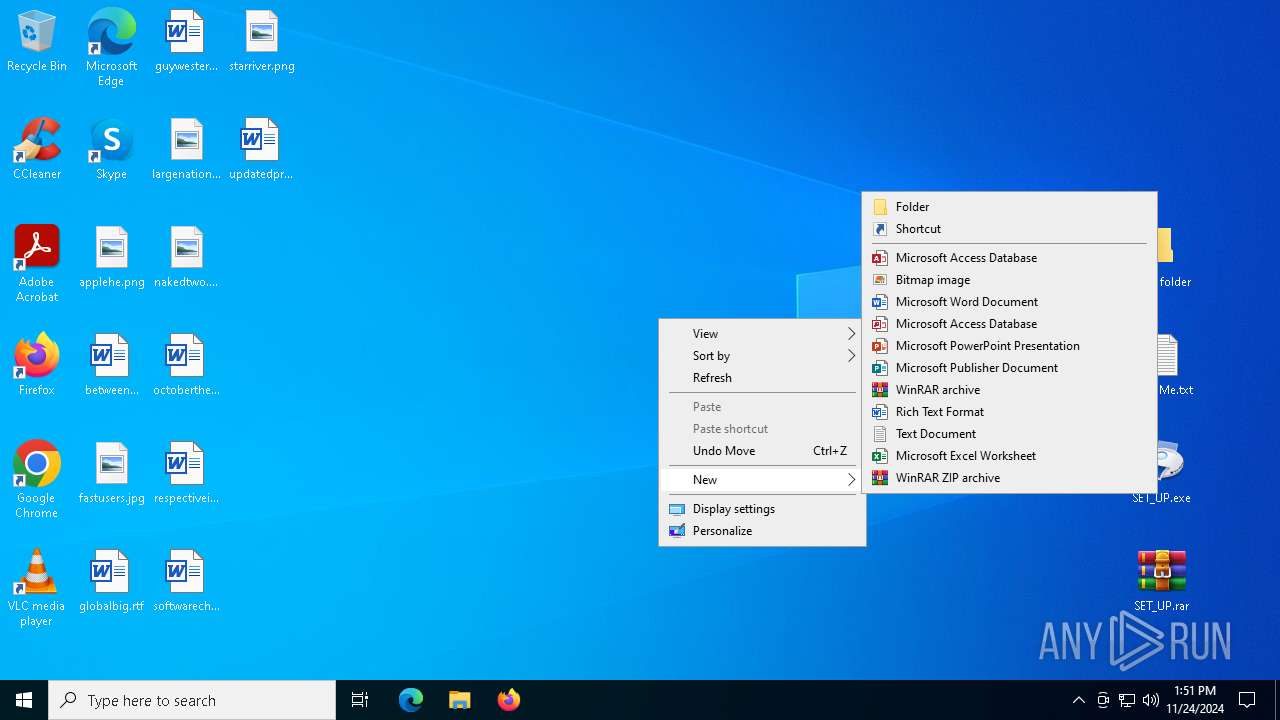The width and height of the screenshot is (1280, 720).
Task: Expand the New submenu entry
Action: 762,480
